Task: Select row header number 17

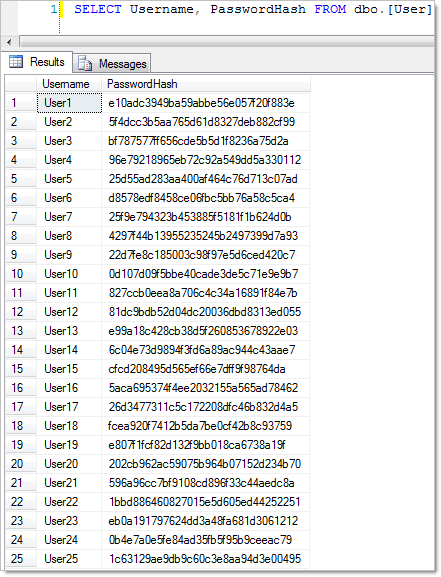Action: pos(21,407)
